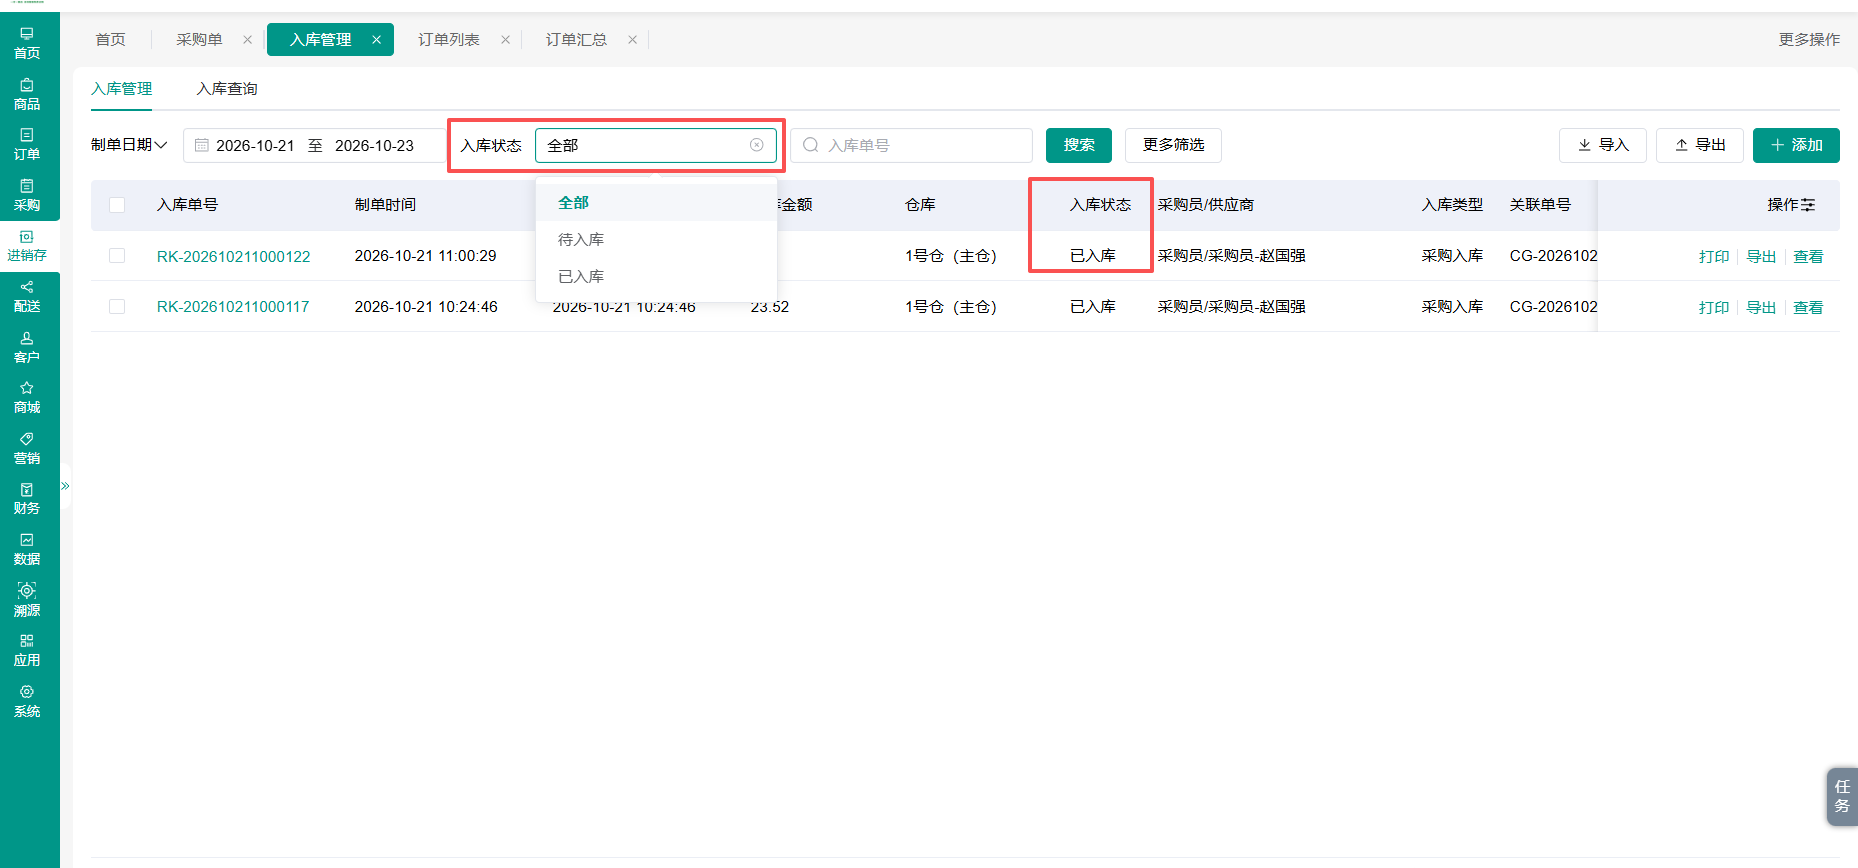The width and height of the screenshot is (1858, 868).
Task: Open the 商品 sidebar section
Action: coord(27,94)
